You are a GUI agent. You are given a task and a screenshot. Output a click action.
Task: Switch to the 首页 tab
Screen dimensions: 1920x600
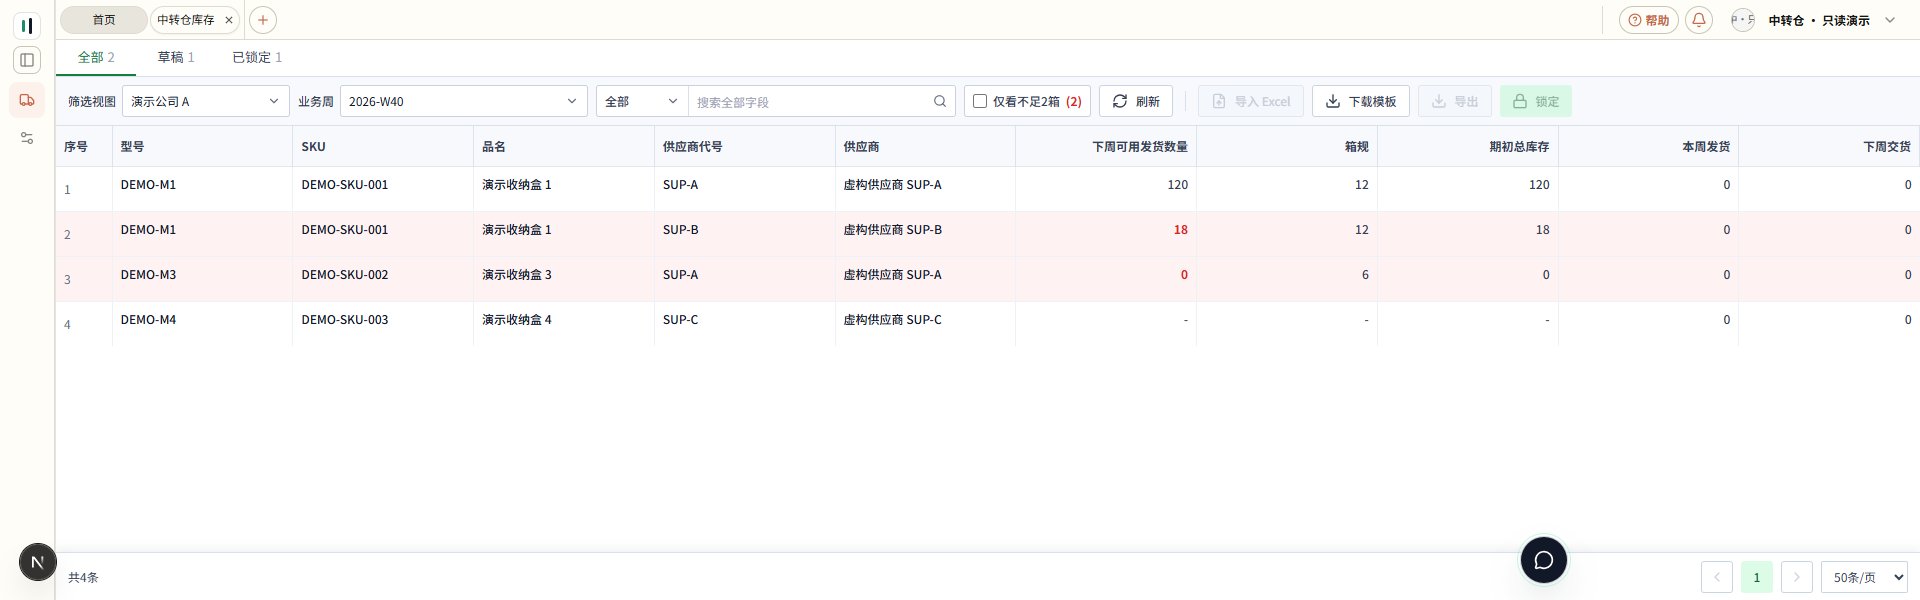103,20
